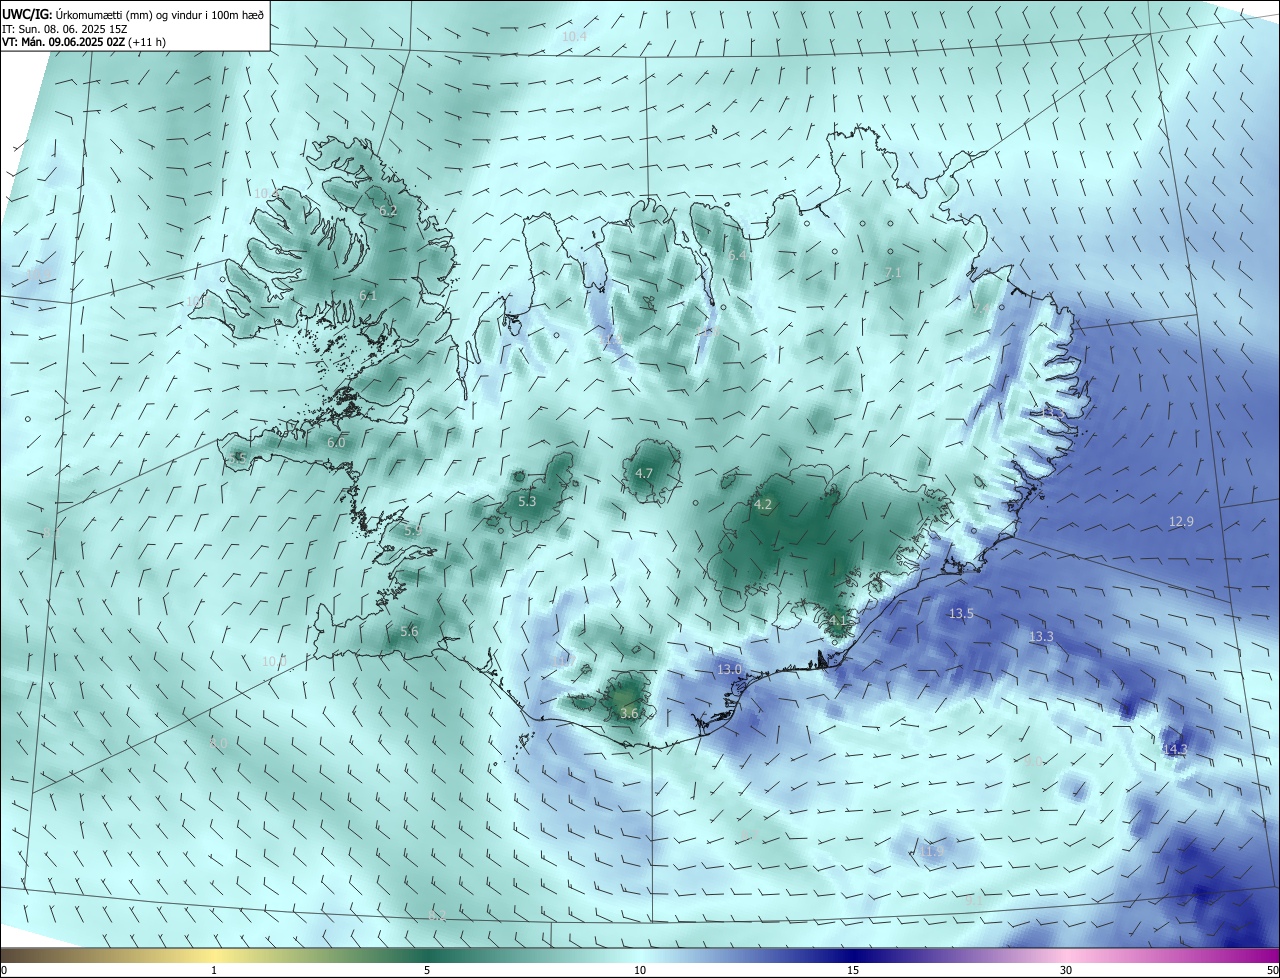Screen dimensions: 1280x978
Task: Click the 7.1 value label
Action: [x=893, y=272]
